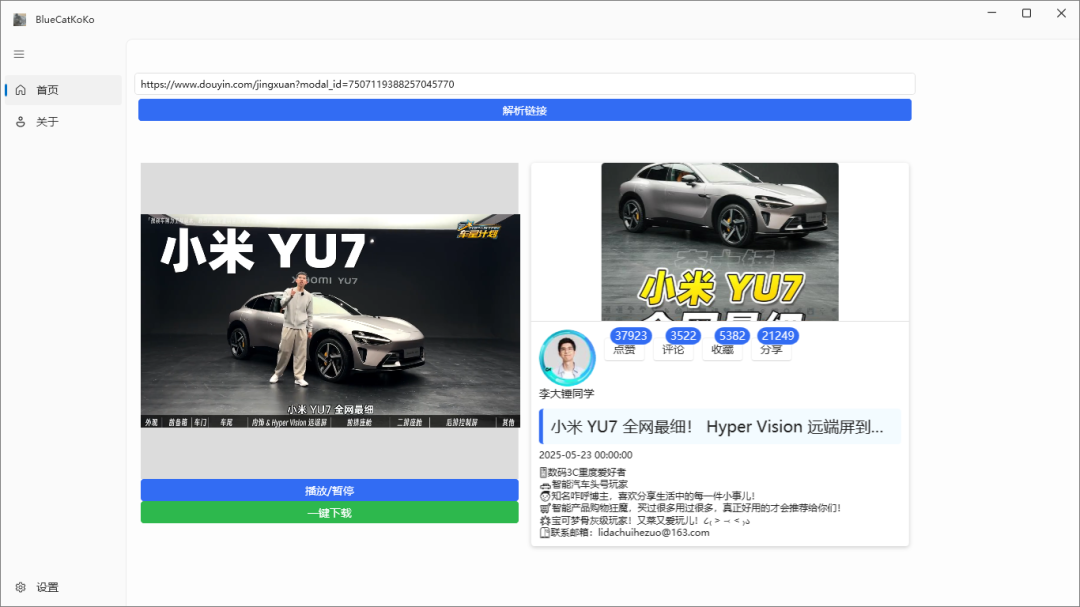Image resolution: width=1080 pixels, height=607 pixels.
Task: Click the author avatar picture
Action: tap(567, 358)
